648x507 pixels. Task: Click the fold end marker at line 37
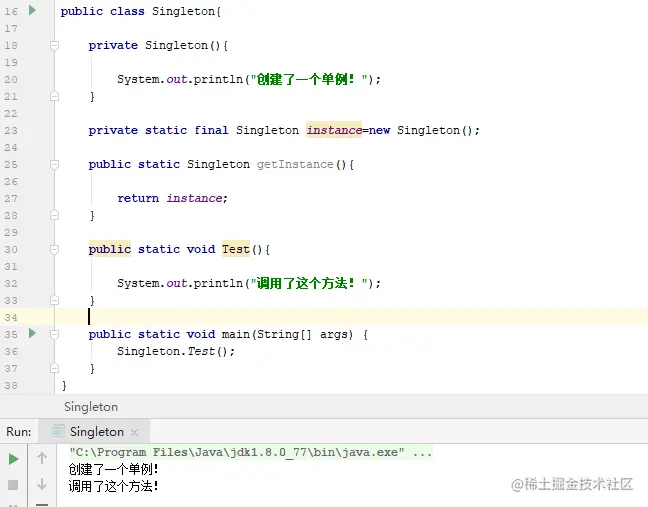point(54,368)
